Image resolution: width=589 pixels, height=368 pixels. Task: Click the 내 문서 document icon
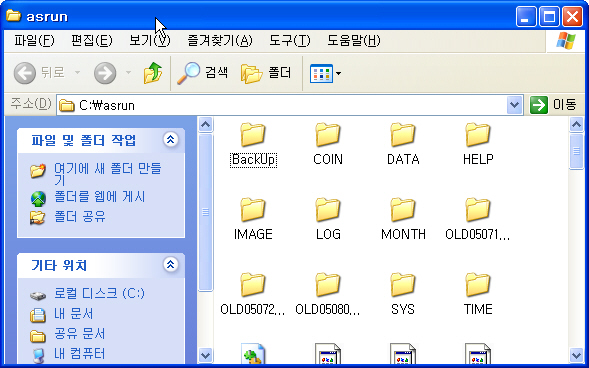38,315
